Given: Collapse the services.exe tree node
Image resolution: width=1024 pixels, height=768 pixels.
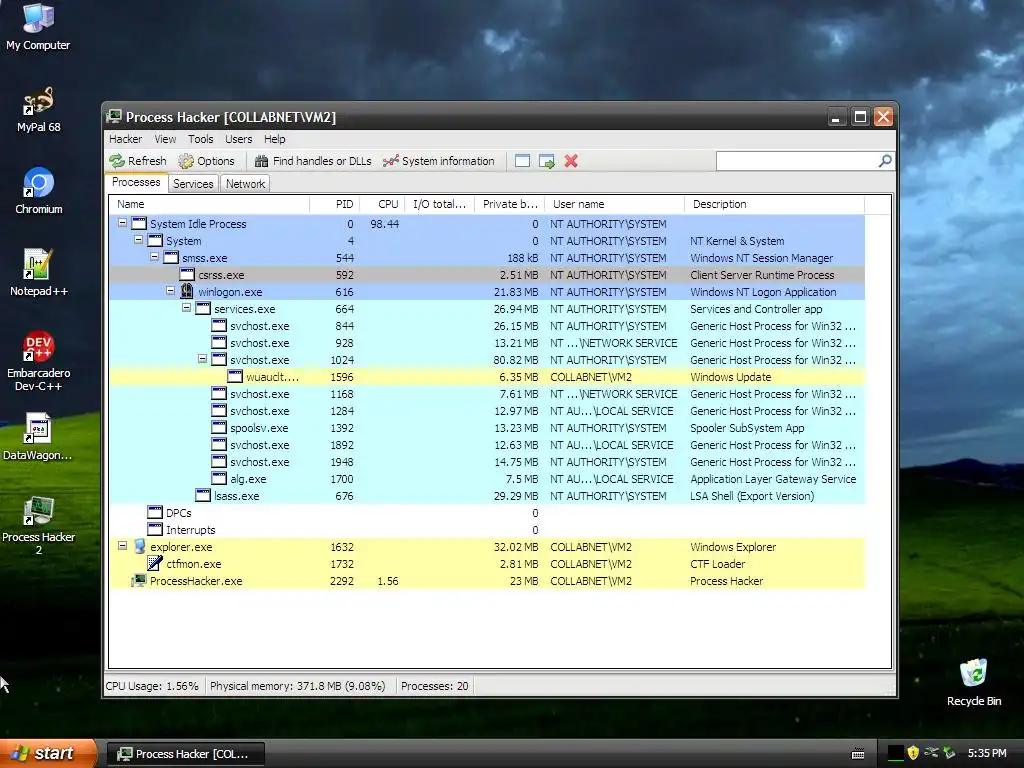Looking at the screenshot, I should click(x=186, y=308).
